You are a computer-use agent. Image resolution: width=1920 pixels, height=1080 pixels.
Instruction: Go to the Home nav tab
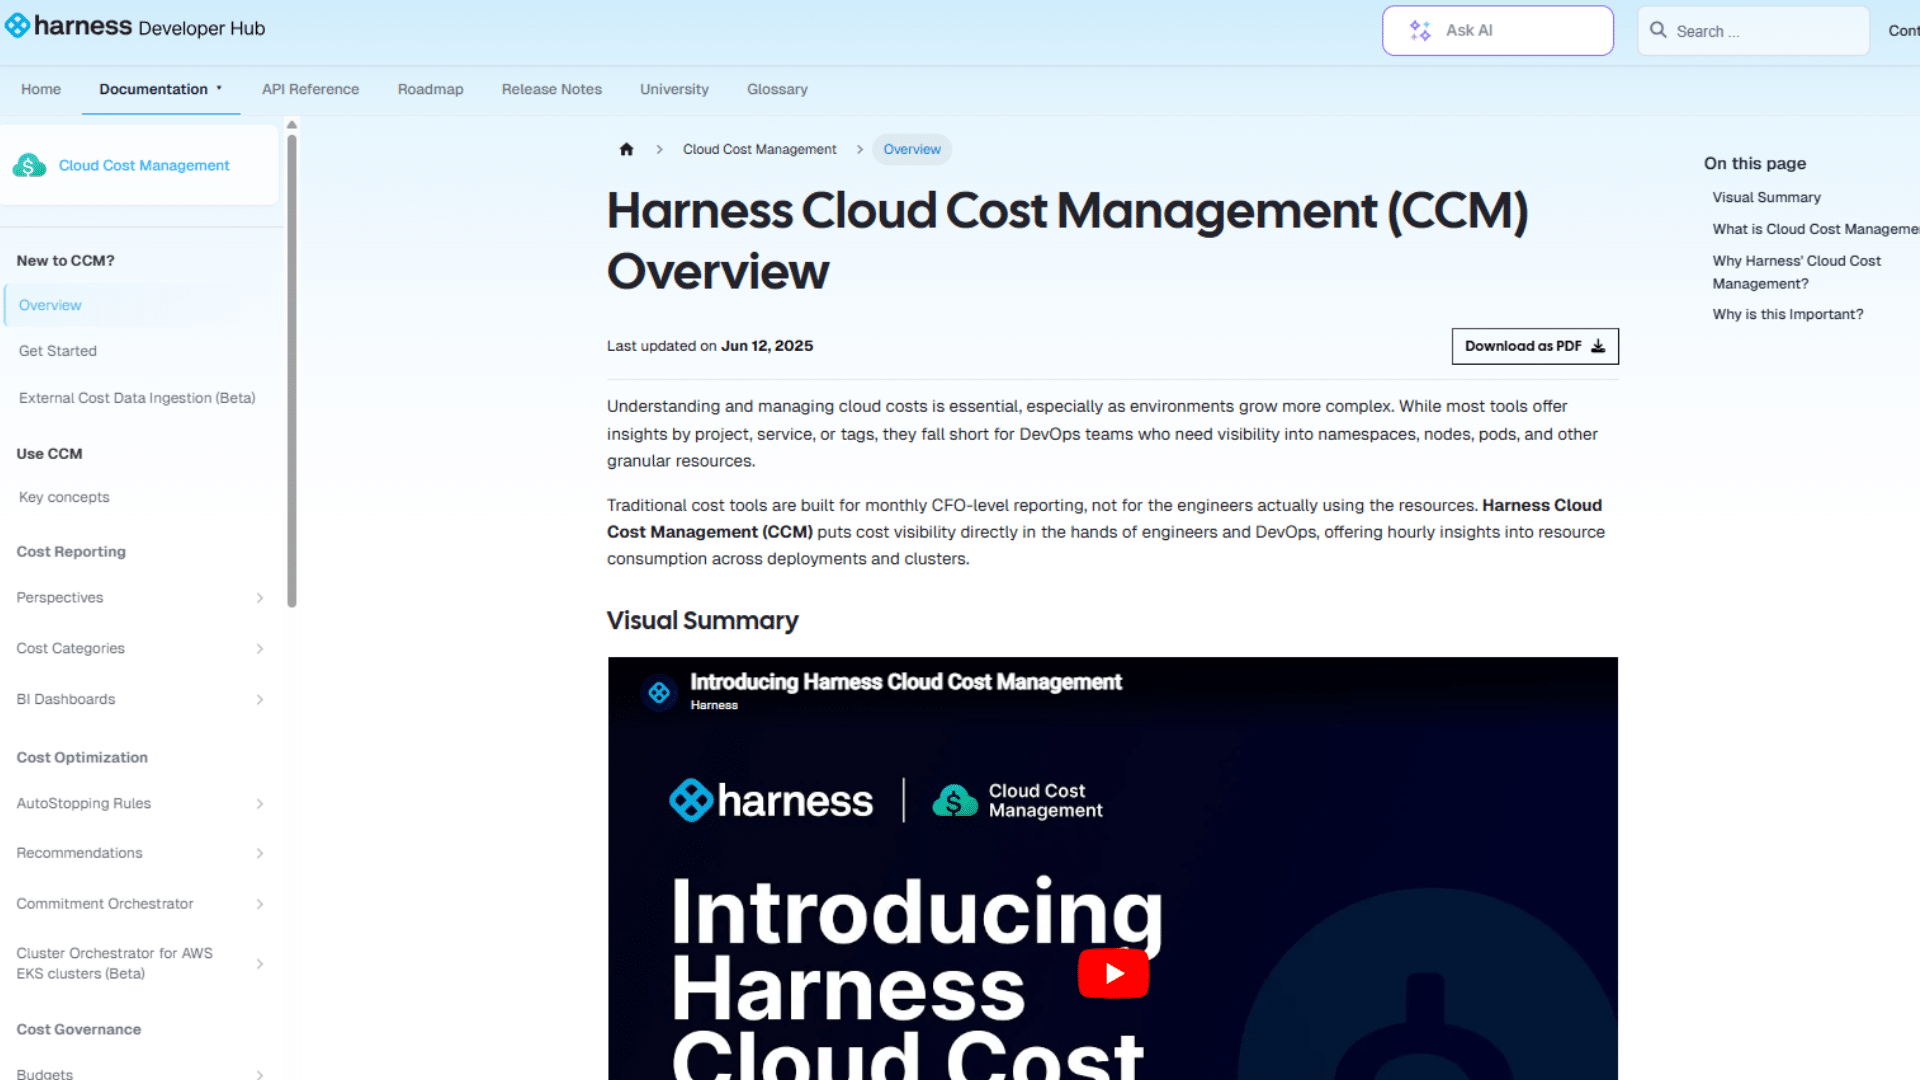[41, 89]
